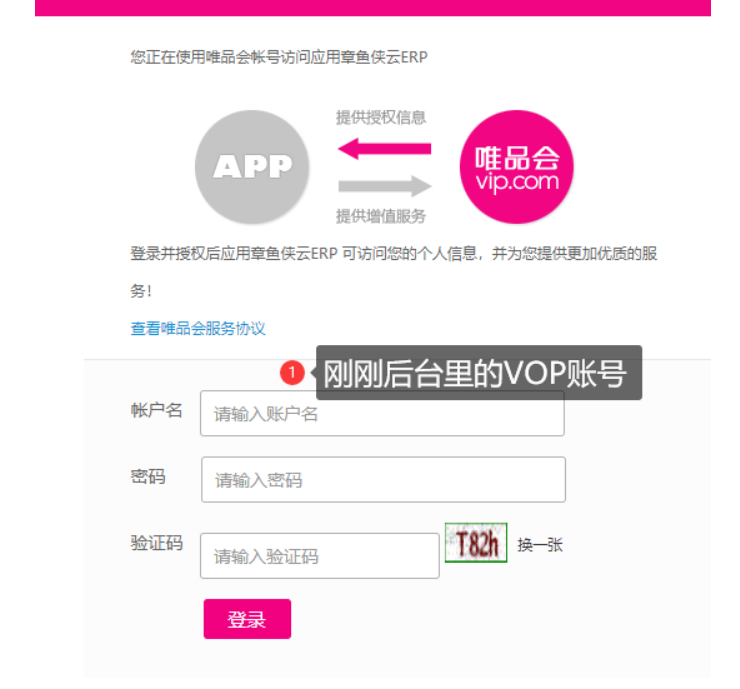Click the T82h captcha image
Image resolution: width=740 pixels, height=689 pixels.
point(476,543)
